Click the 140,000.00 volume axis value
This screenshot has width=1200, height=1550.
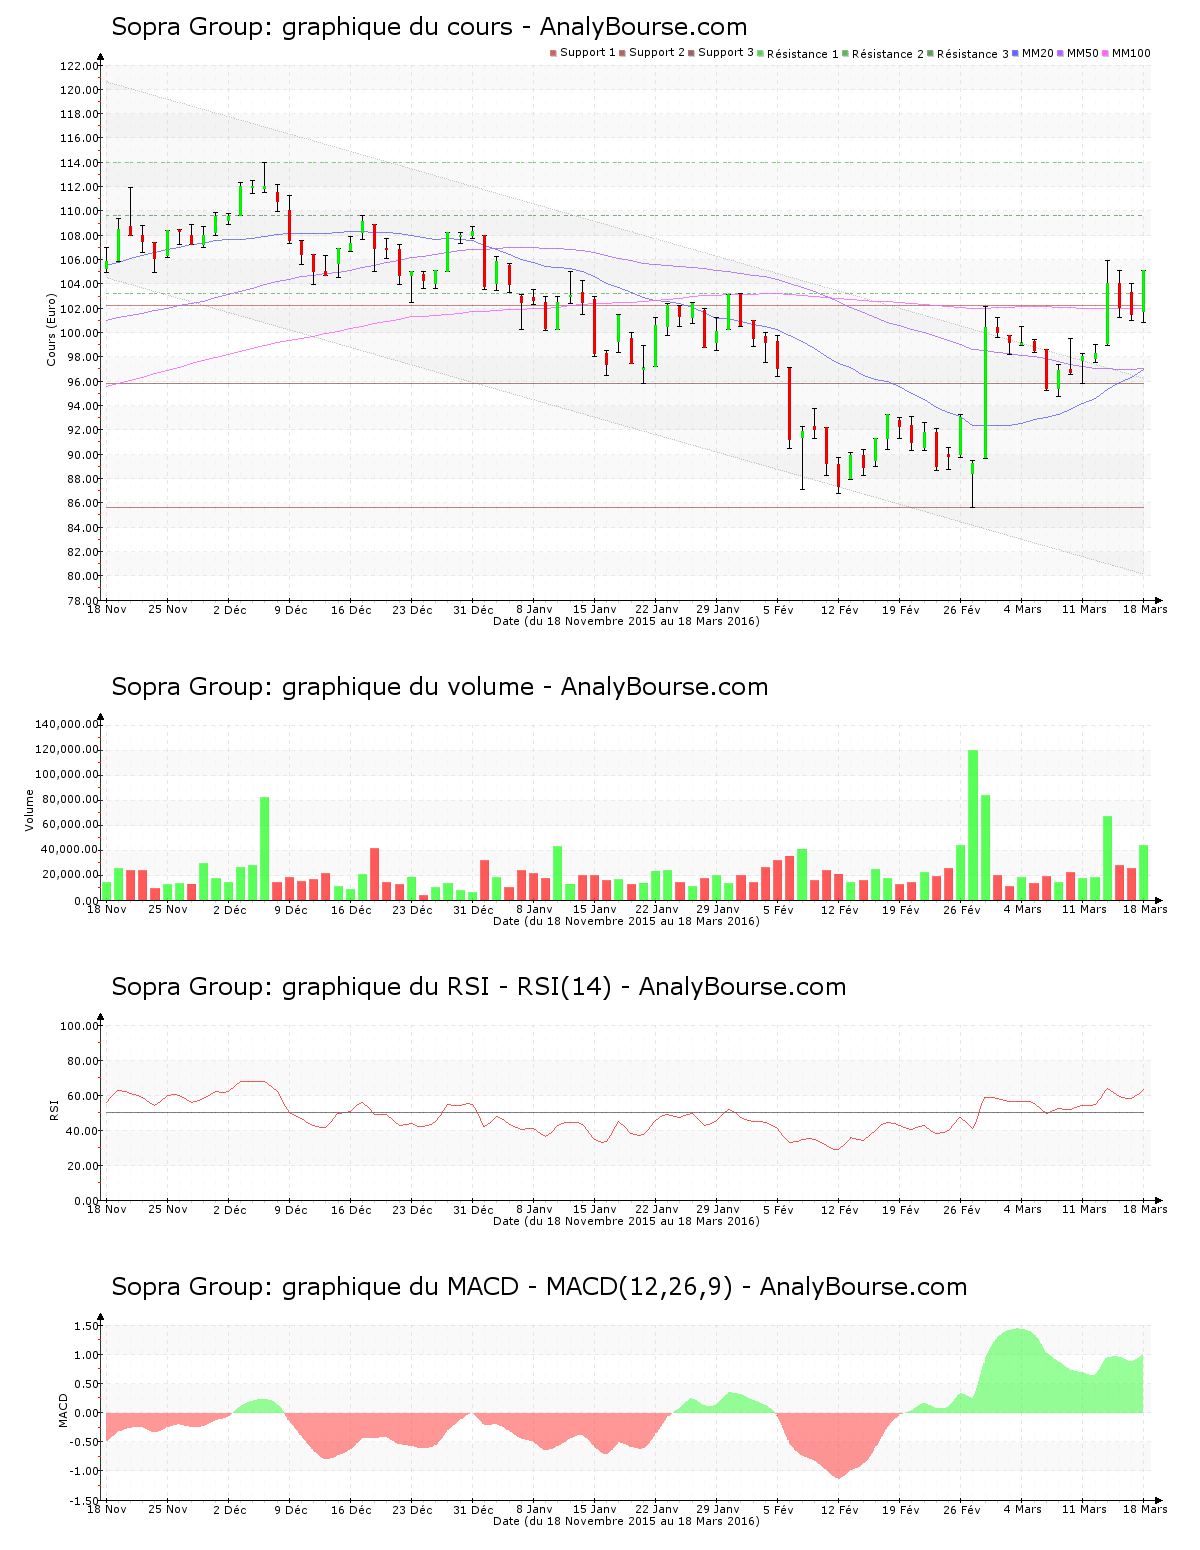[66, 724]
